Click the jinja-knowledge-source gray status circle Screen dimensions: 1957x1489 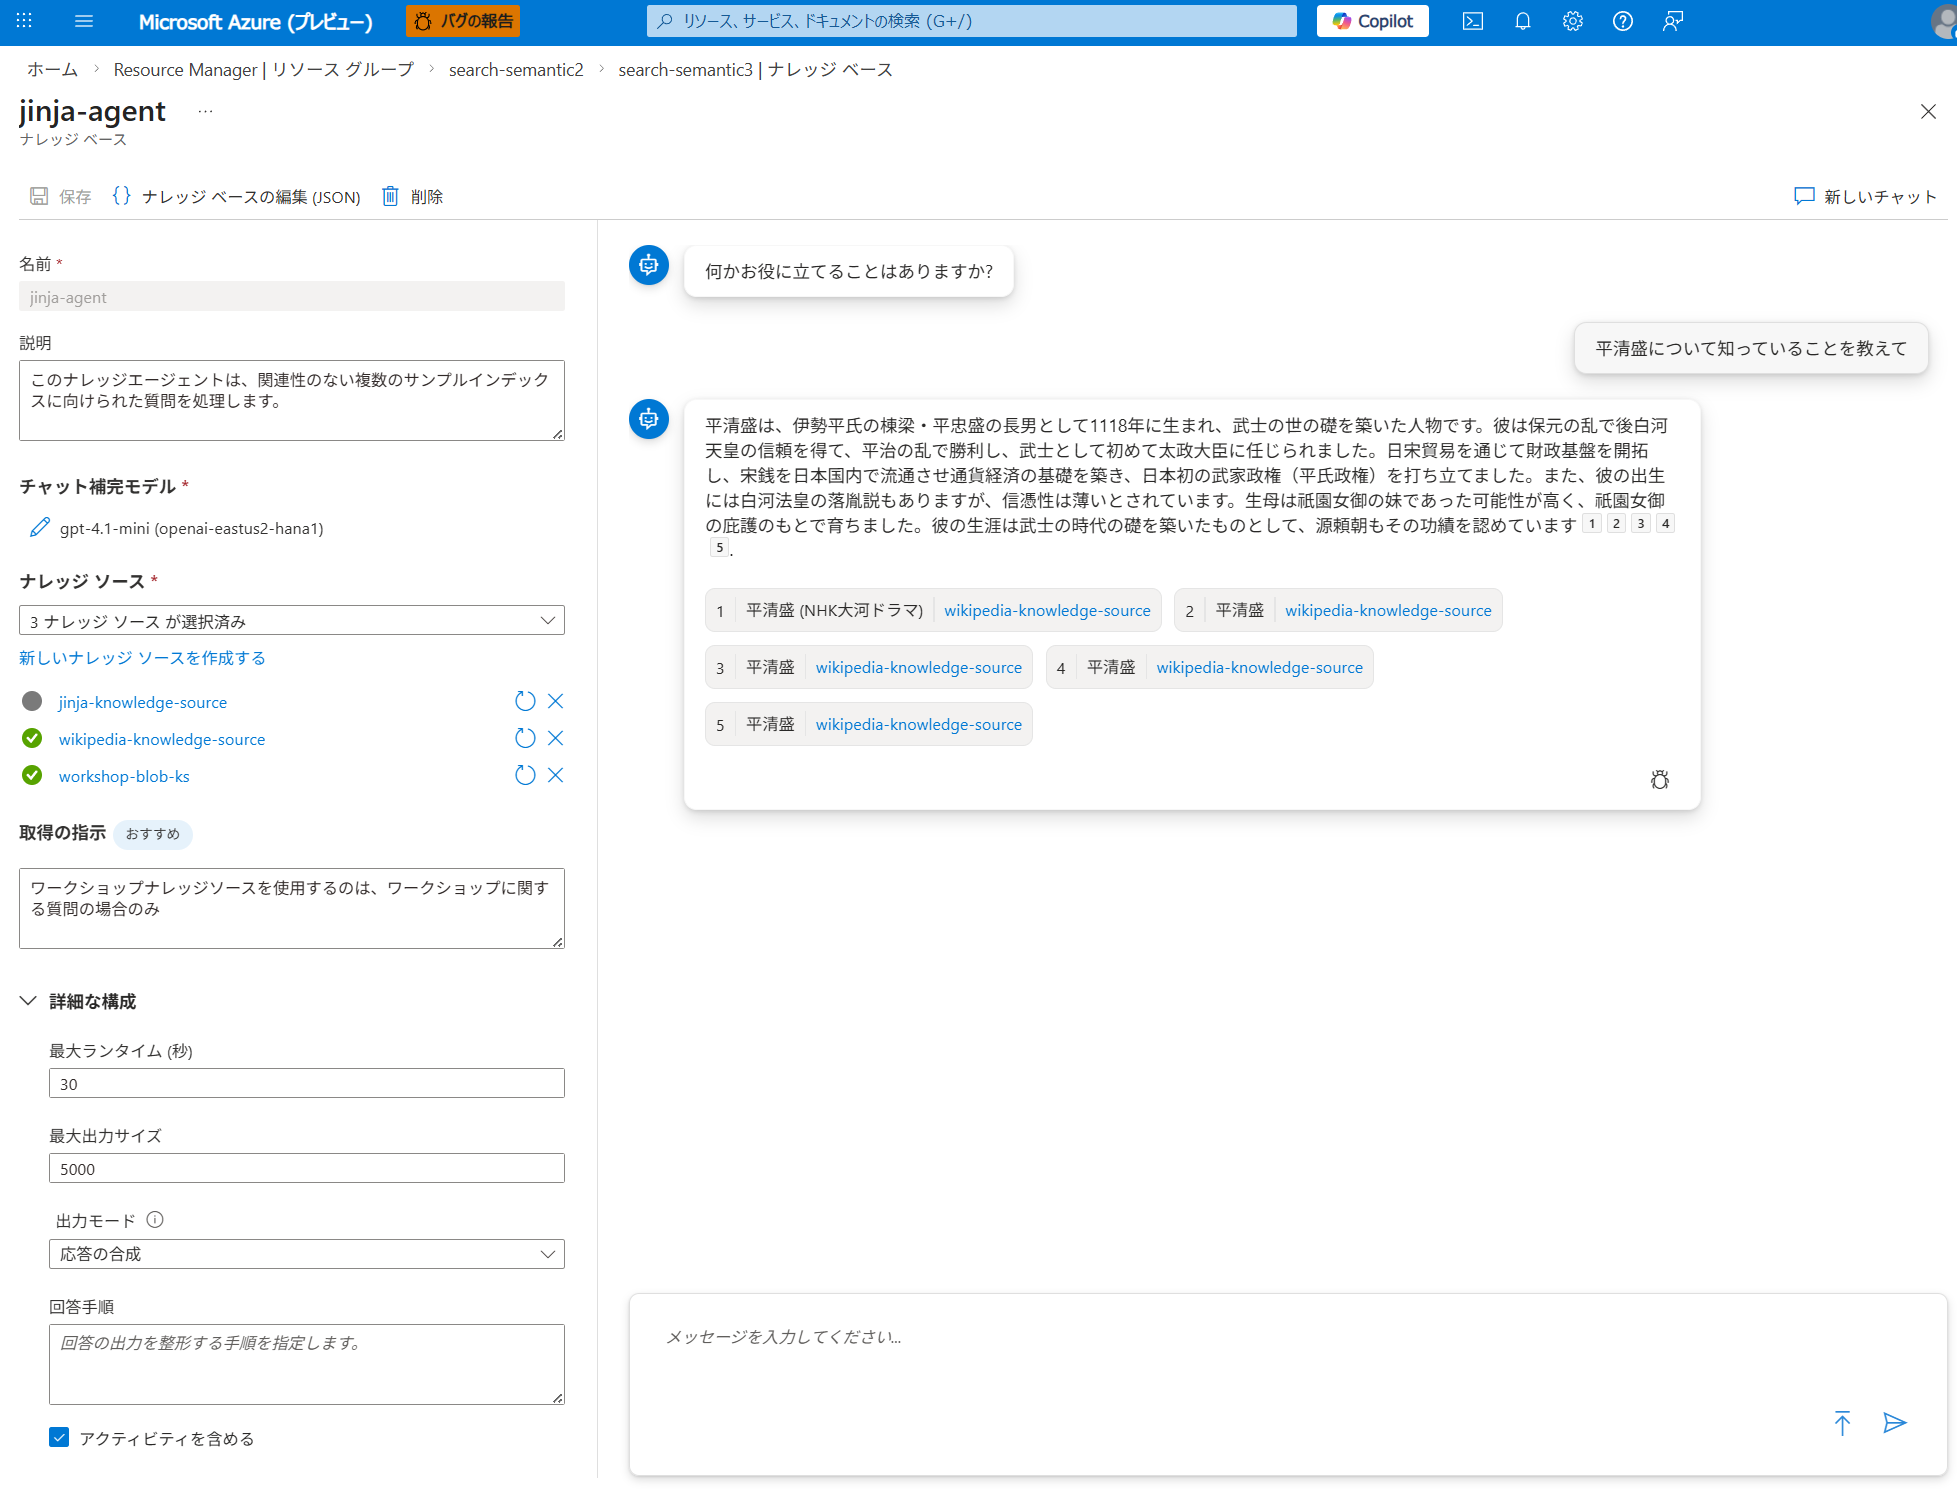(32, 702)
